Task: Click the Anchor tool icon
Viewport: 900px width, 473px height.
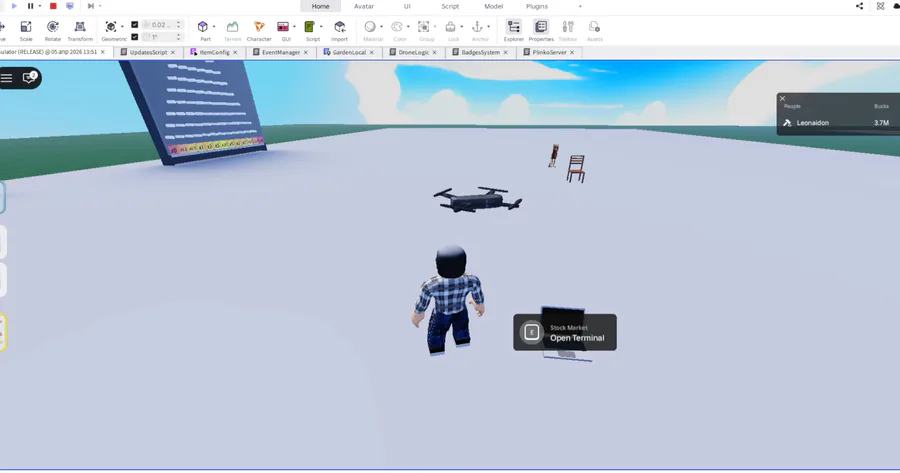Action: [477, 26]
